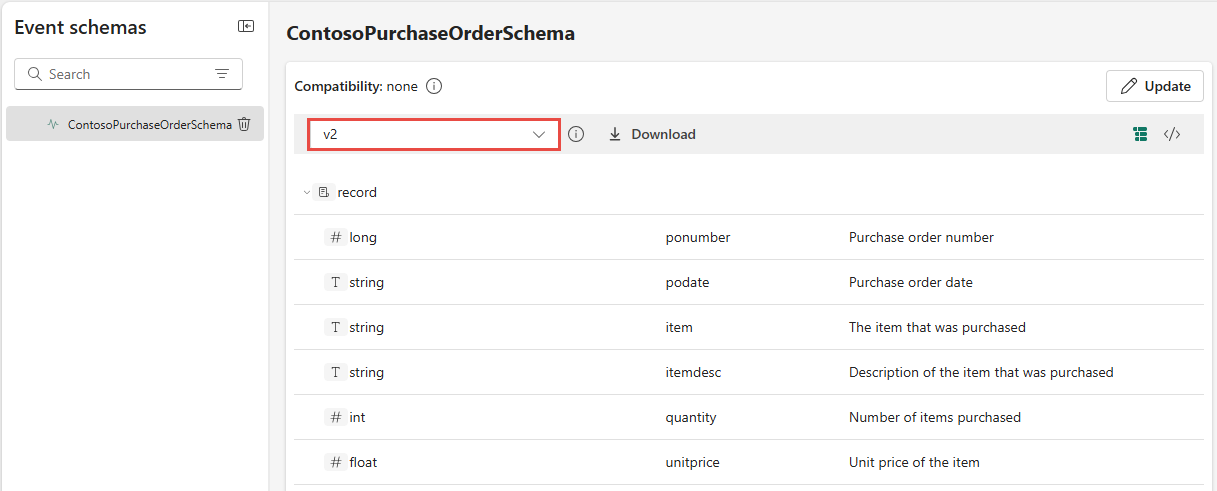
Task: Collapse the Event schemas side panel
Action: point(246,27)
